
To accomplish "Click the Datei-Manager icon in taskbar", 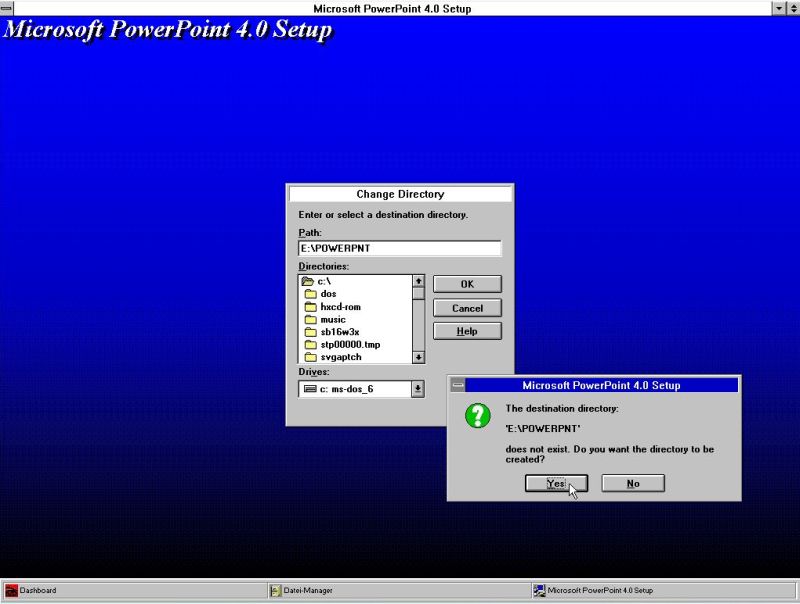I will click(276, 591).
